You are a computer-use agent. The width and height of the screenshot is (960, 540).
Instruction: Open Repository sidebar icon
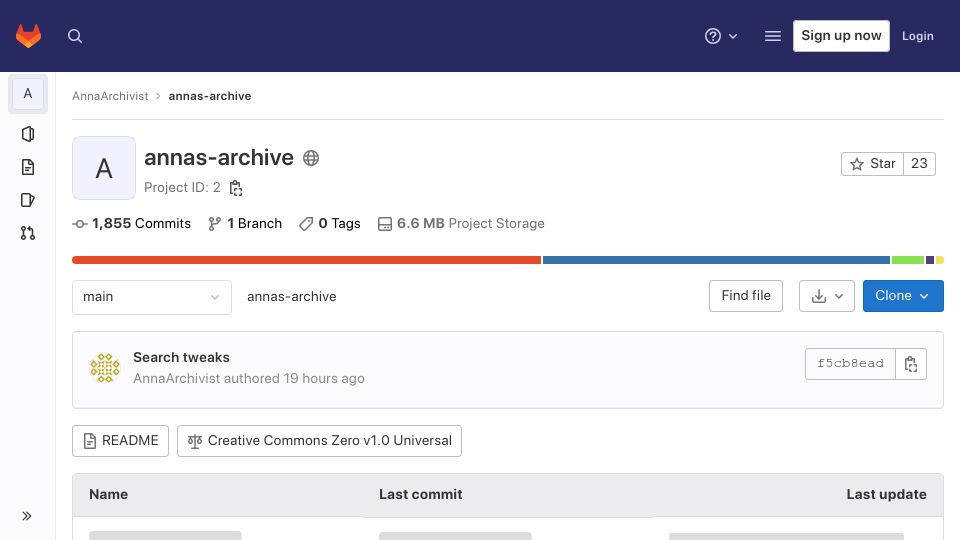tap(28, 167)
